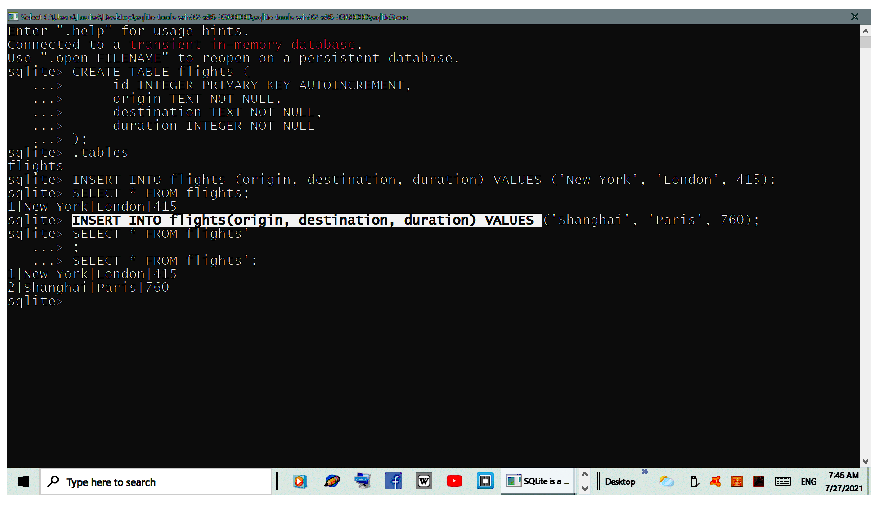
Task: Click the red 'transient in-memory database' text
Action: (243, 45)
